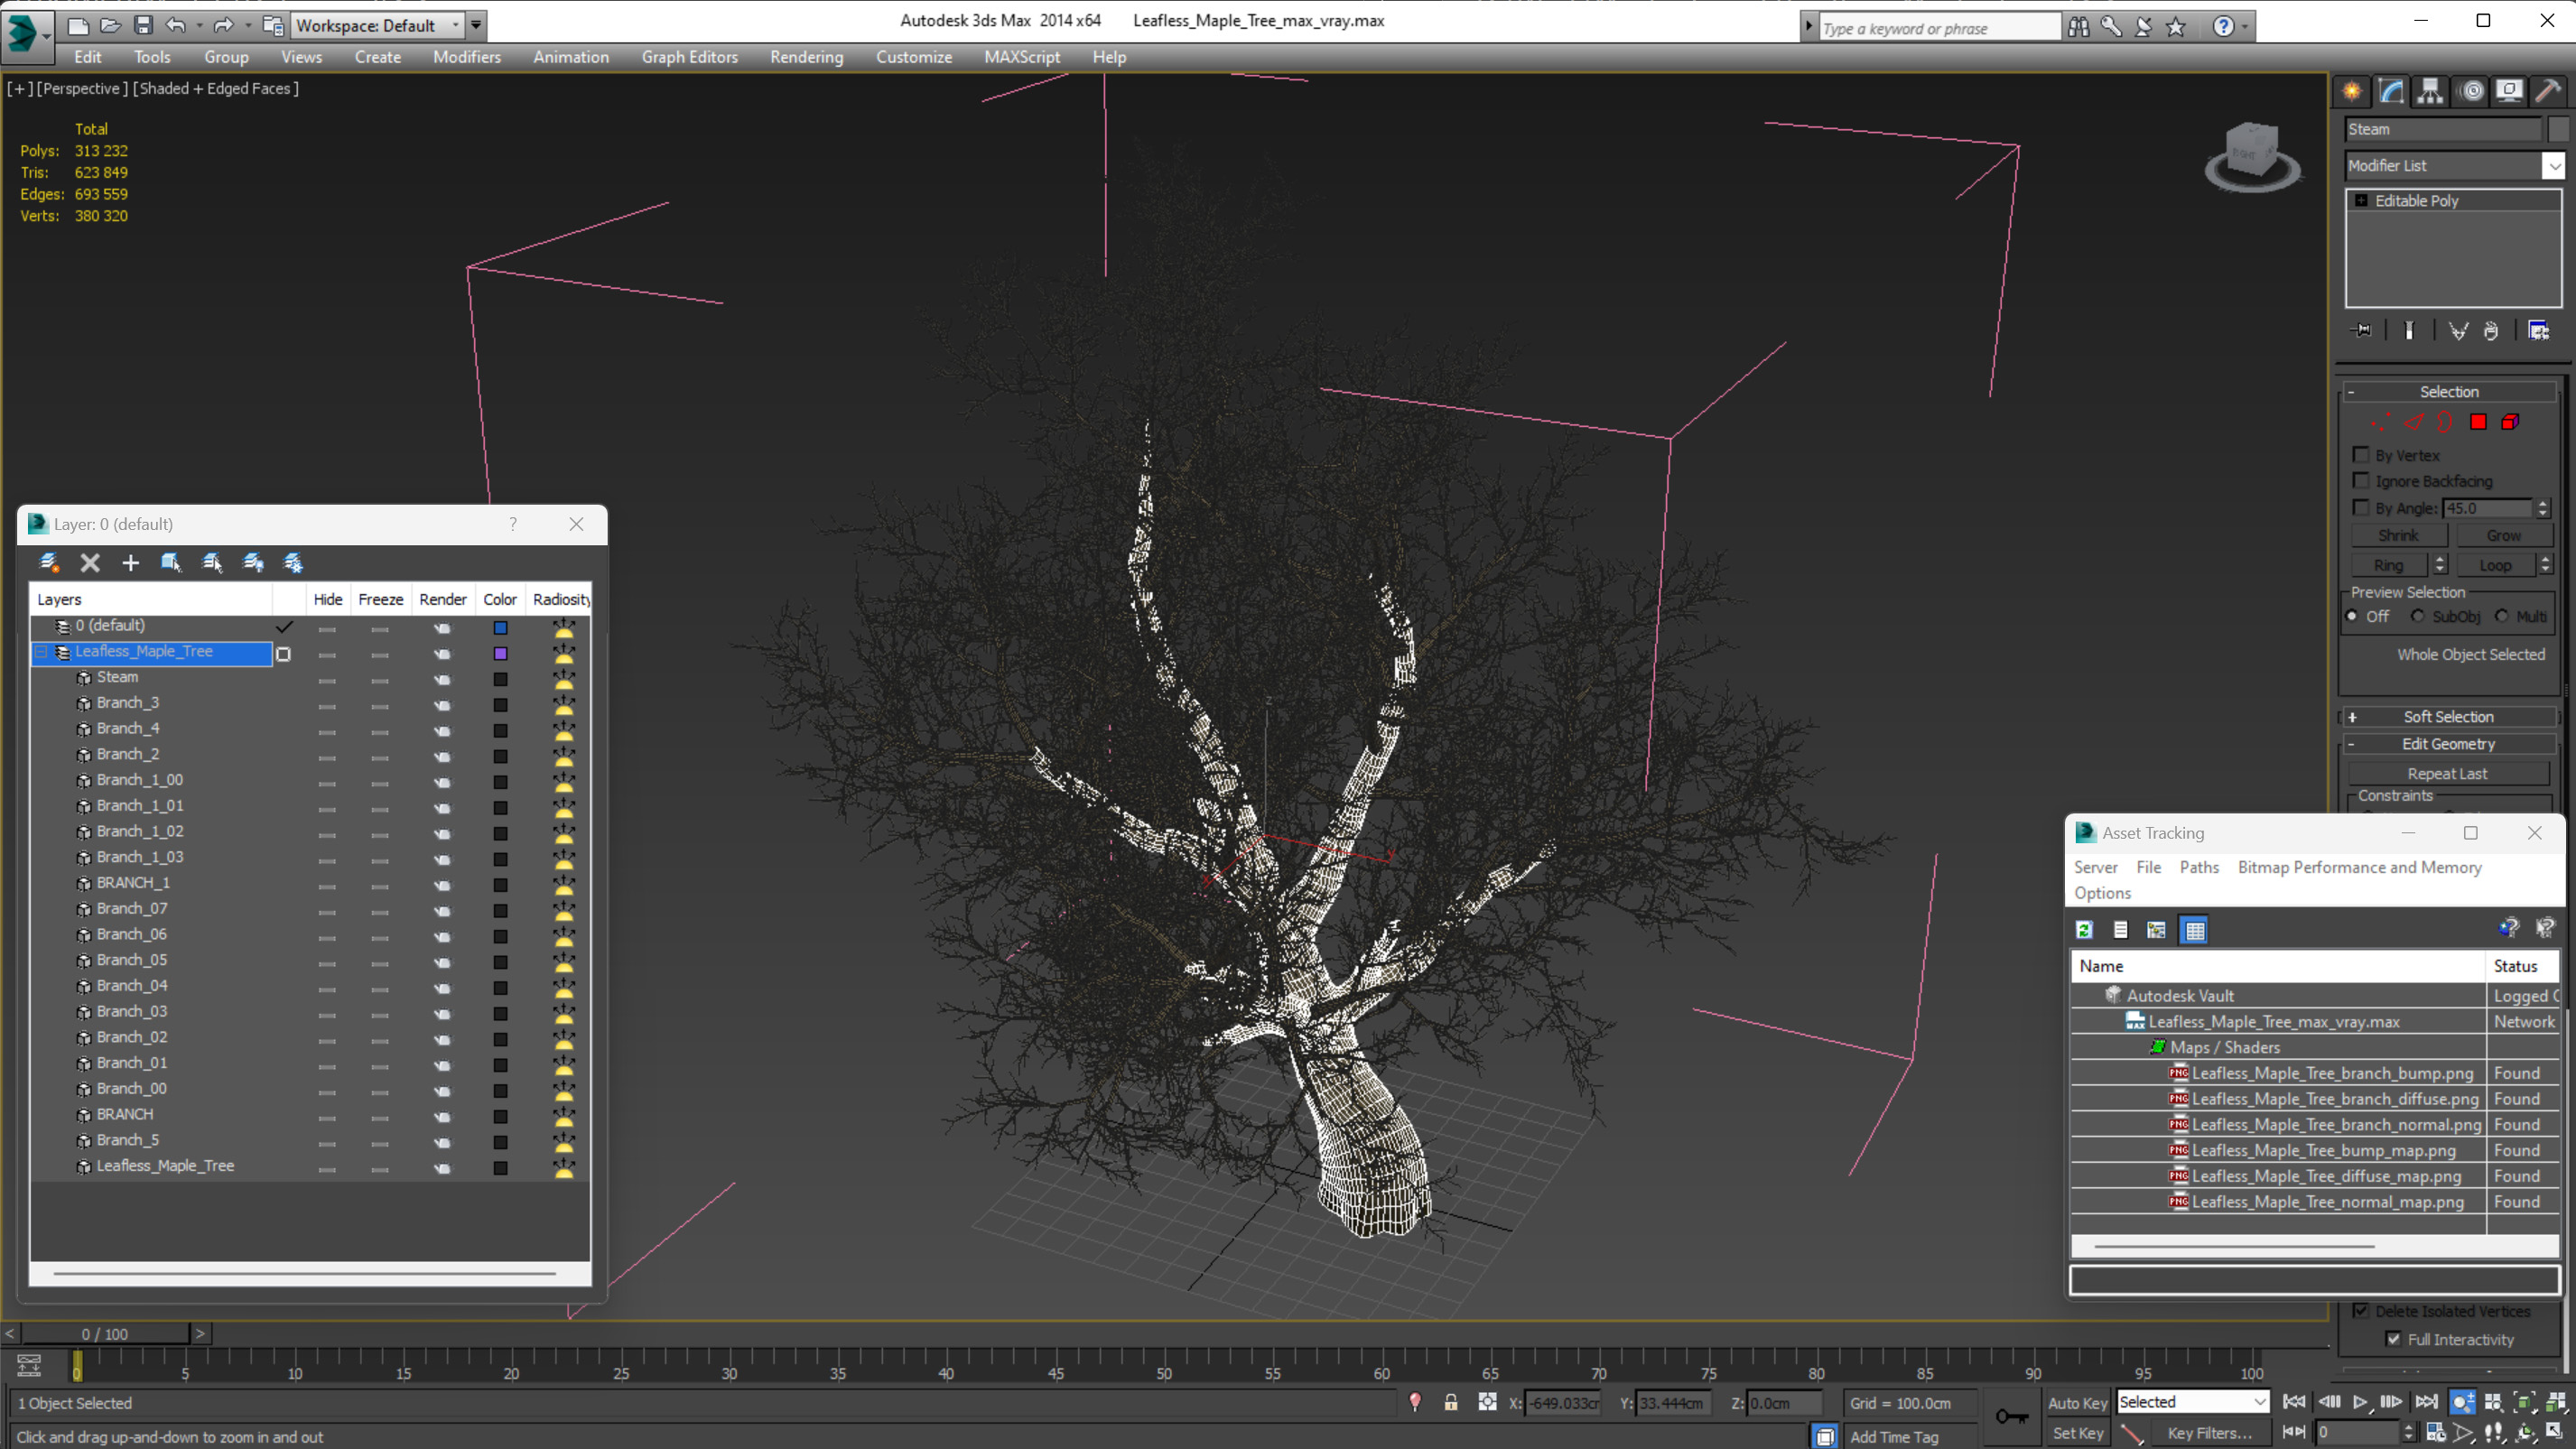Collapse the Edit Geometry rollout

[2449, 743]
